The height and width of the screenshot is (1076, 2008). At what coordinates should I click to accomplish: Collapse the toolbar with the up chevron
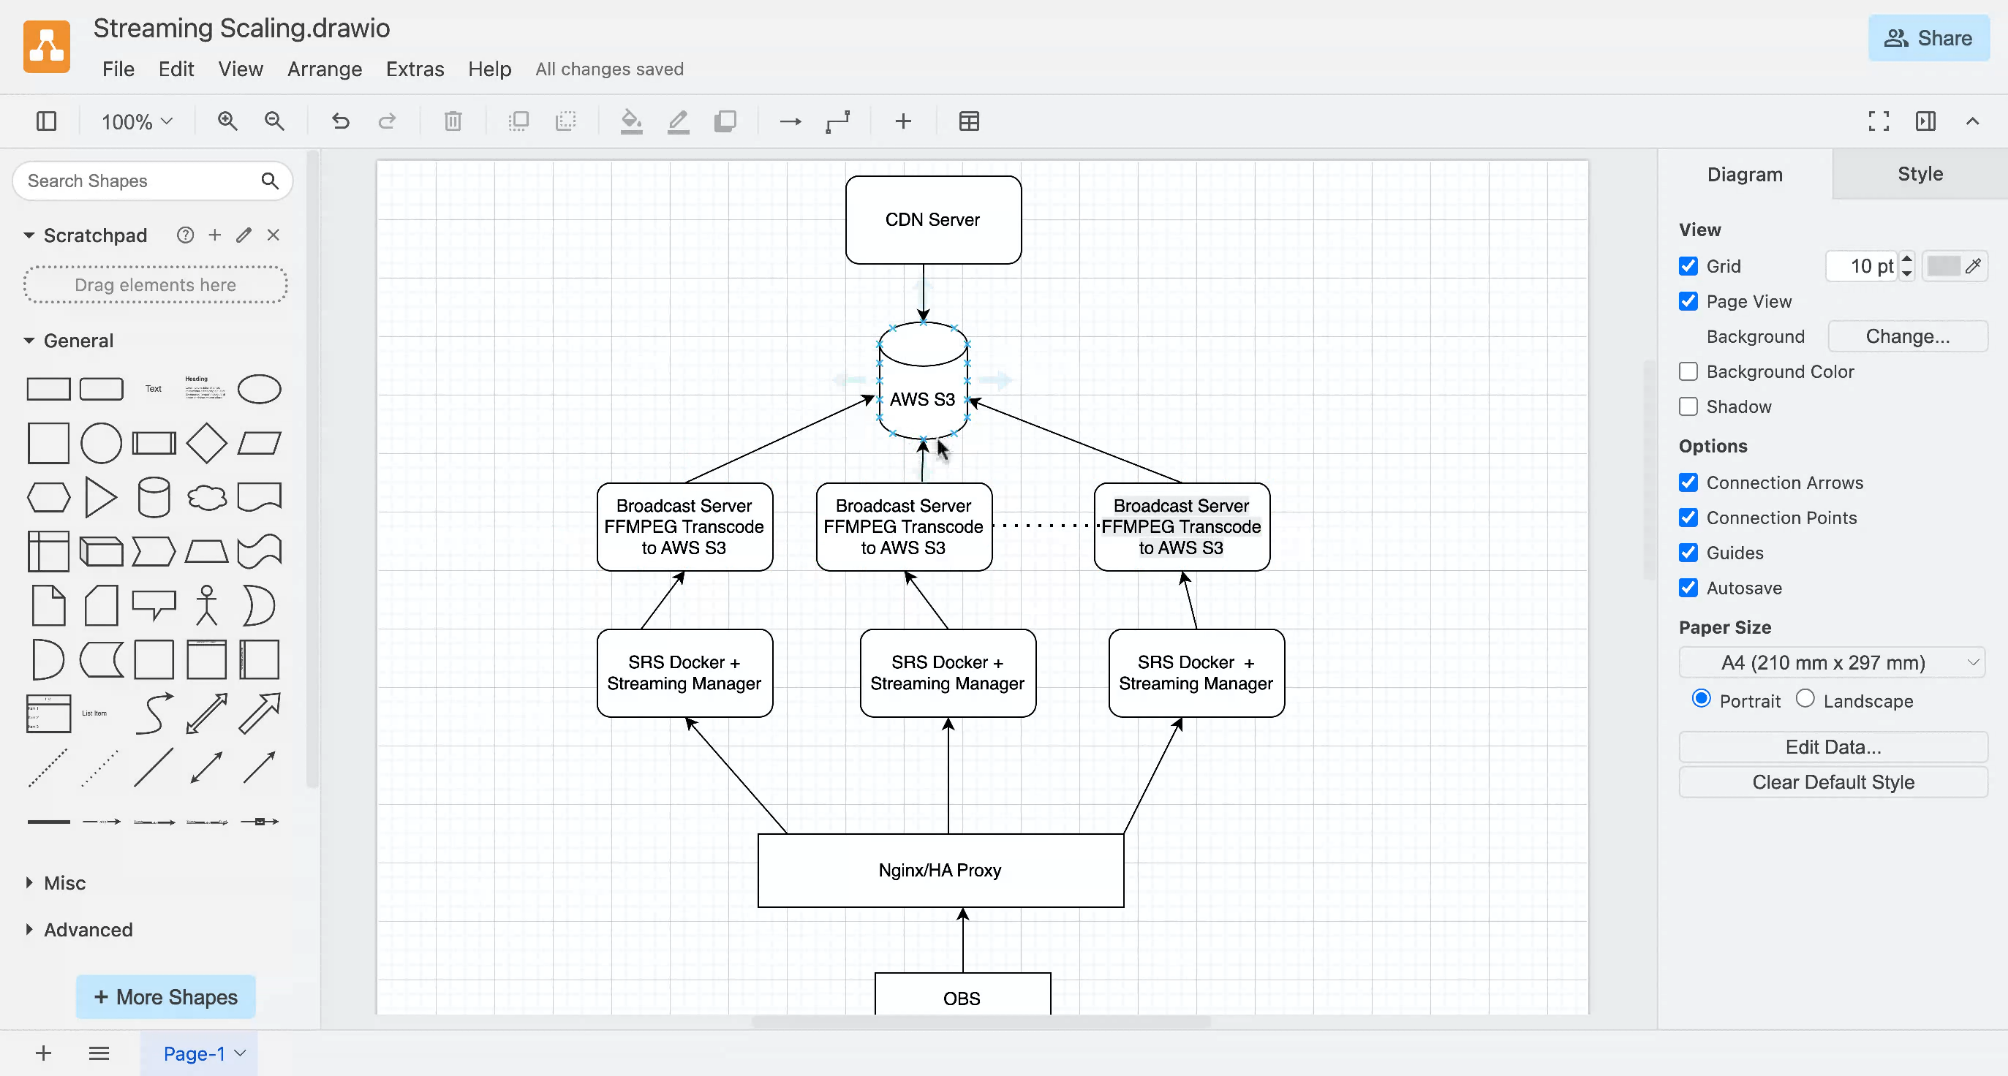pyautogui.click(x=1972, y=121)
